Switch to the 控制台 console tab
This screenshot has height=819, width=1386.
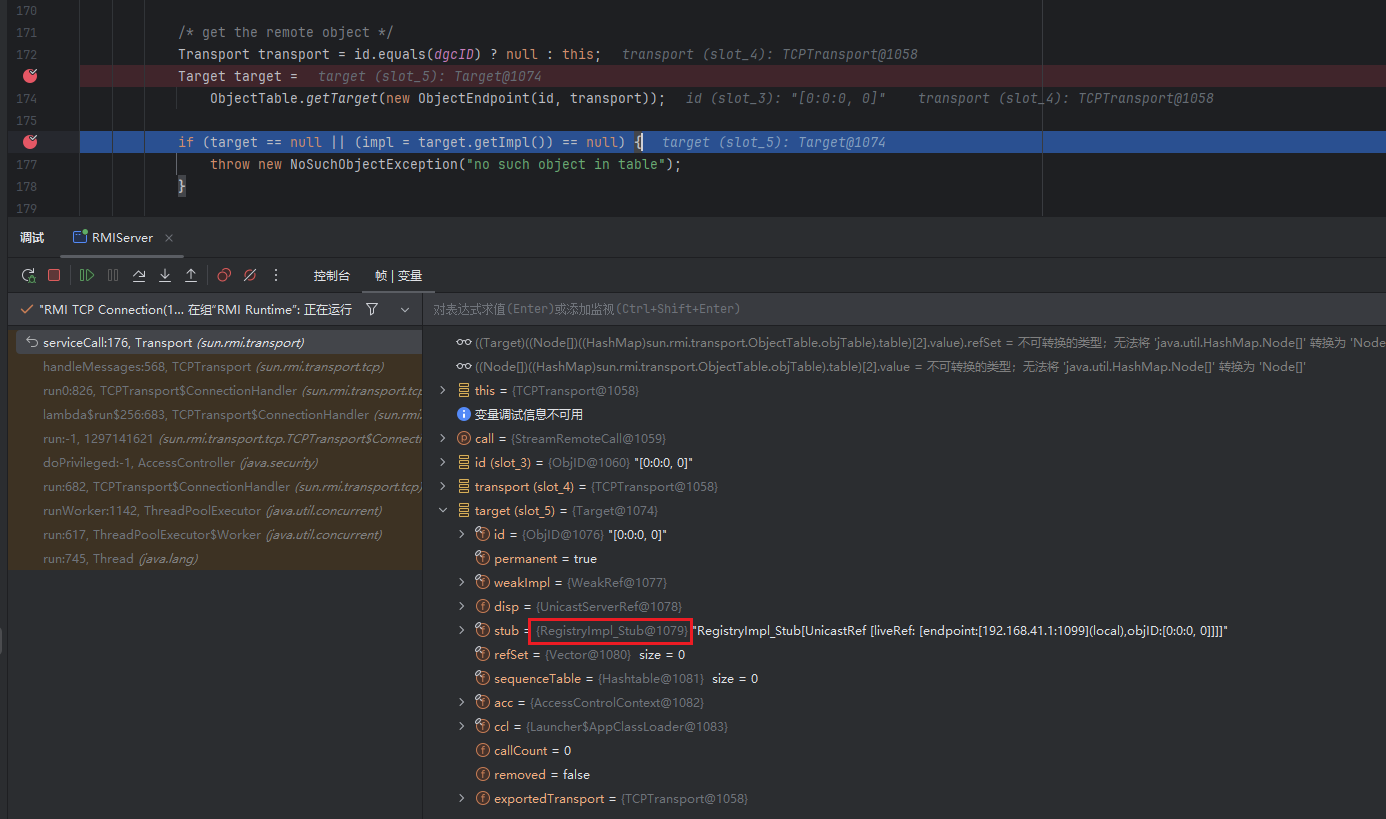(x=331, y=276)
